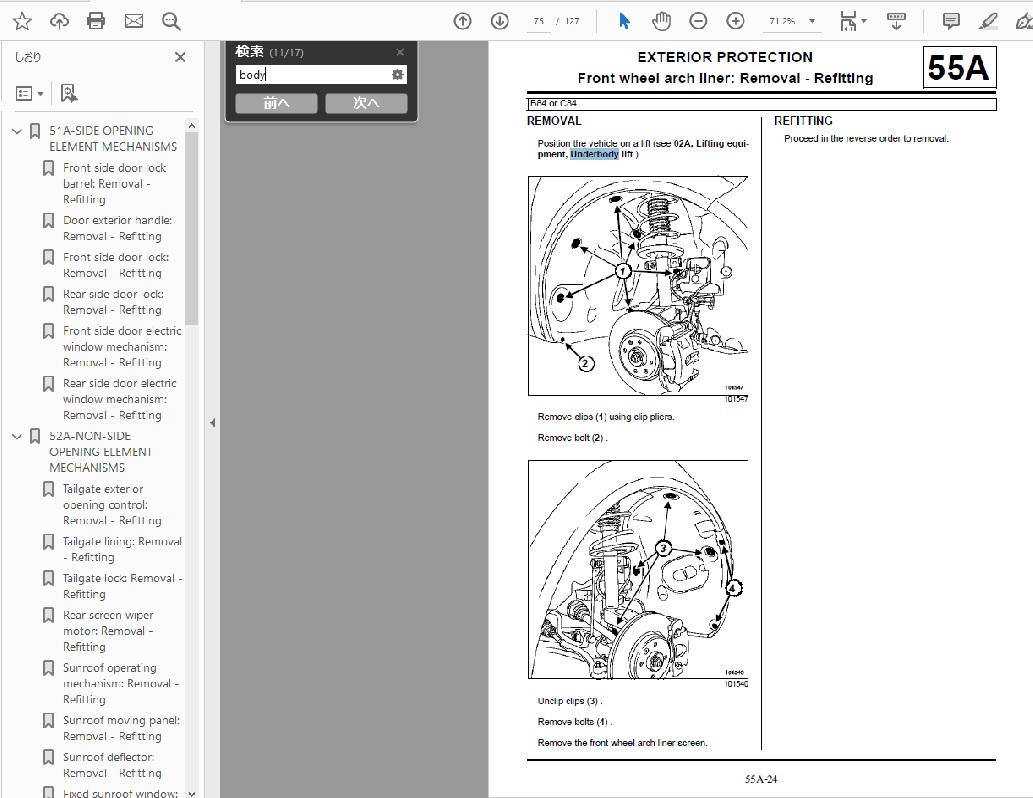Open the comment note tool
1033x798 pixels.
[x=951, y=21]
